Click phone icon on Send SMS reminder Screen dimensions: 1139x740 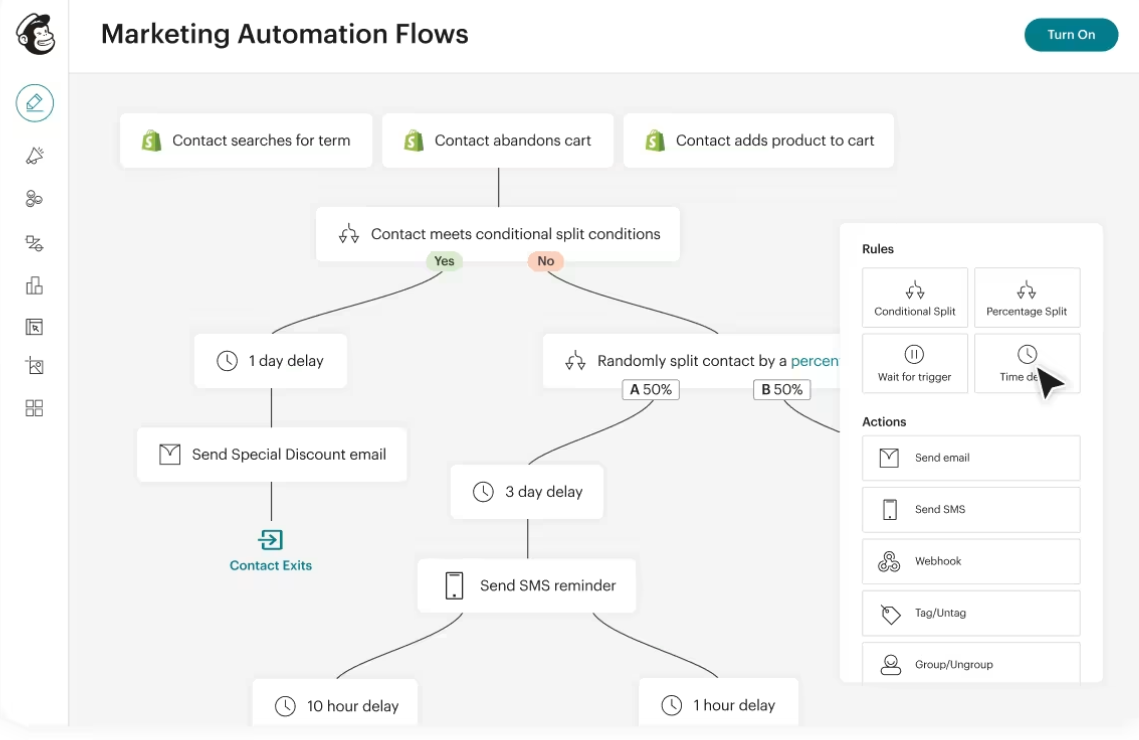(454, 586)
